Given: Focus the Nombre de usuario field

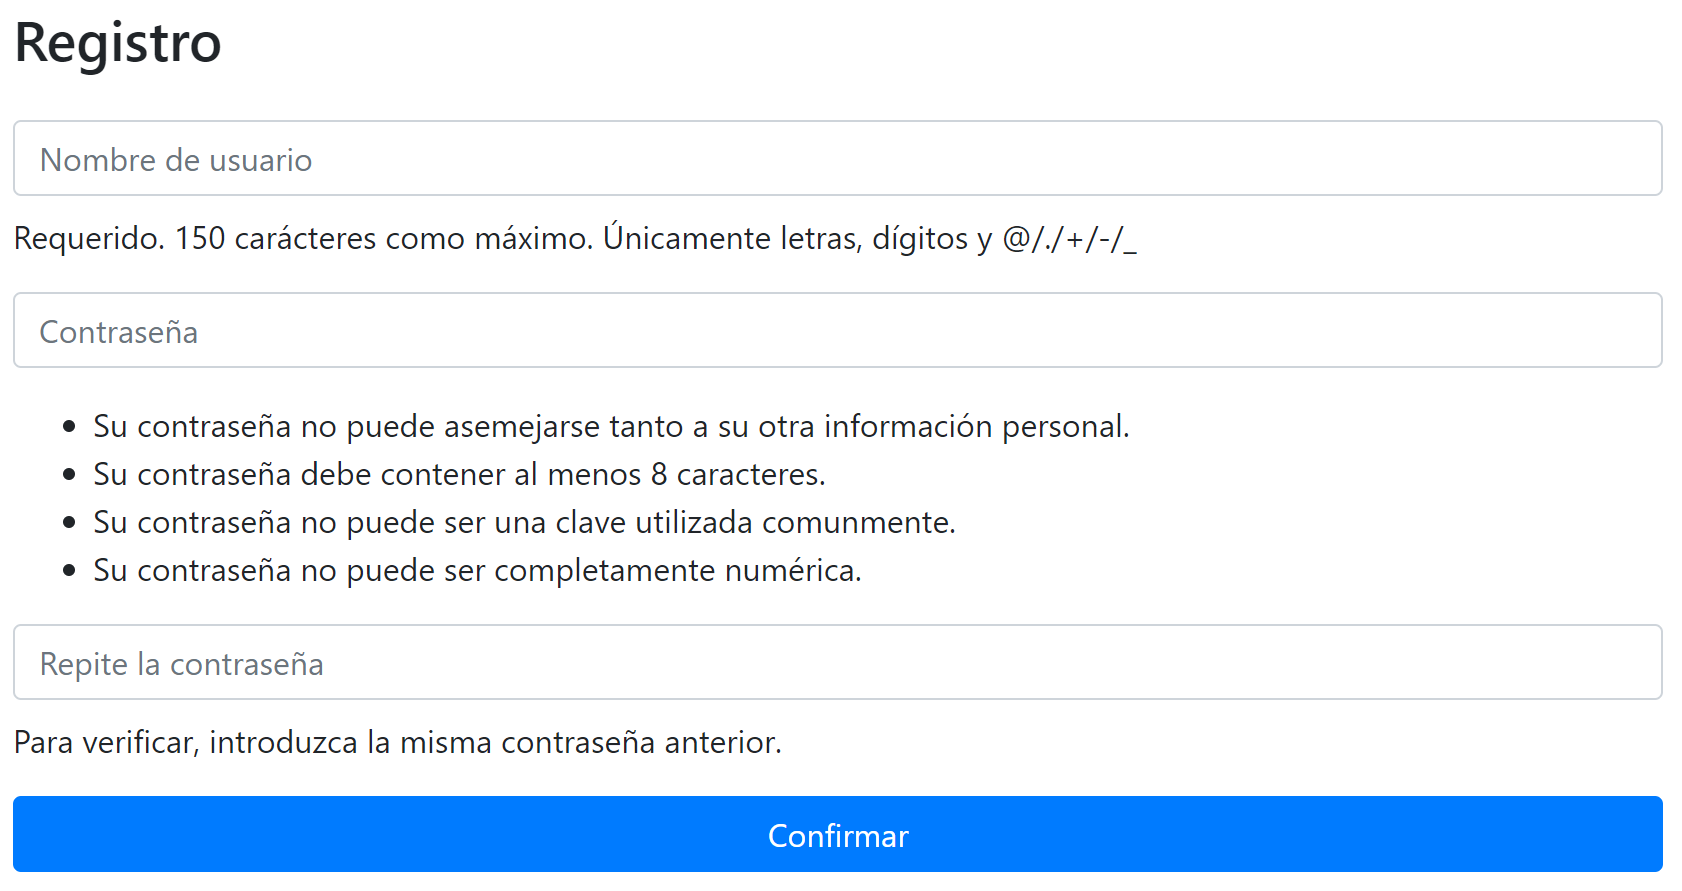Looking at the screenshot, I should (838, 158).
